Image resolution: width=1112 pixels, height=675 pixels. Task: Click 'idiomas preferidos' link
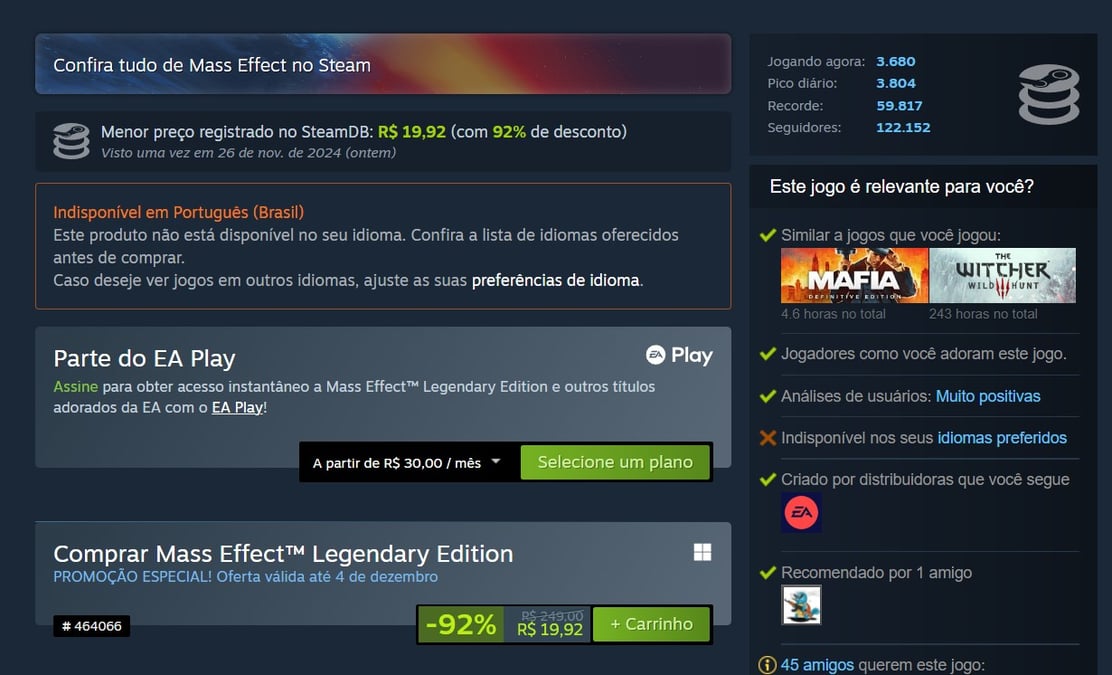pos(1002,438)
